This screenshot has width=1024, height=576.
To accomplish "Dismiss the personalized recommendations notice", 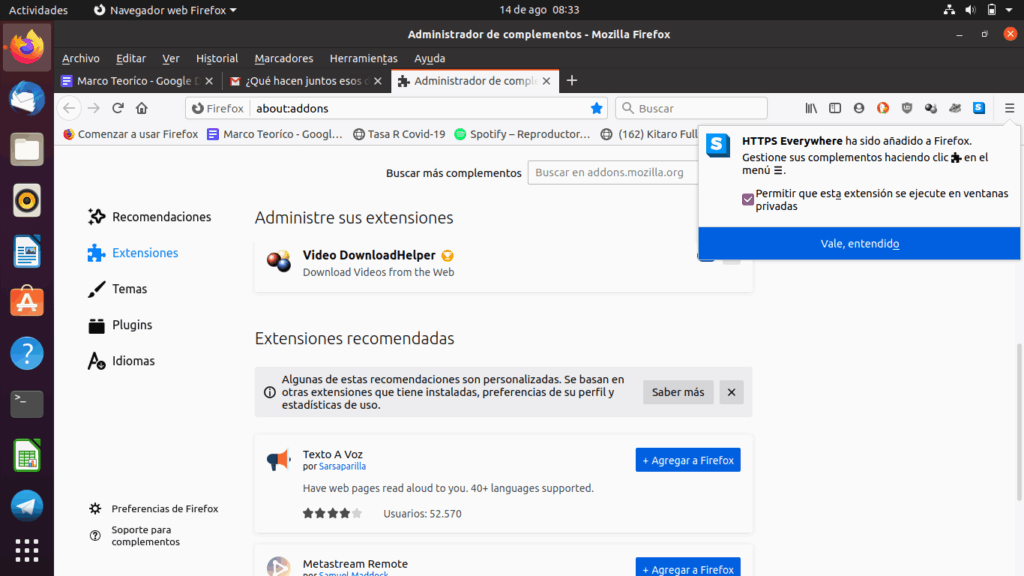I will [x=731, y=392].
